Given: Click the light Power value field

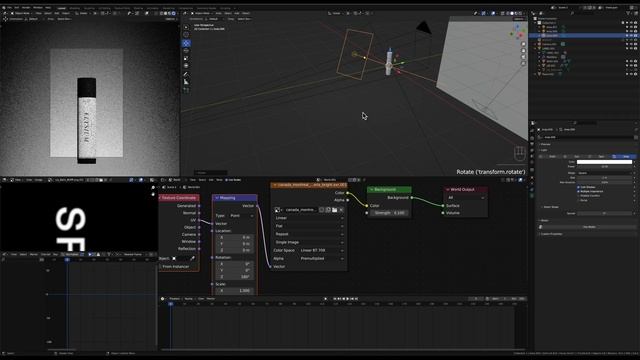Looking at the screenshot, I should tap(604, 167).
